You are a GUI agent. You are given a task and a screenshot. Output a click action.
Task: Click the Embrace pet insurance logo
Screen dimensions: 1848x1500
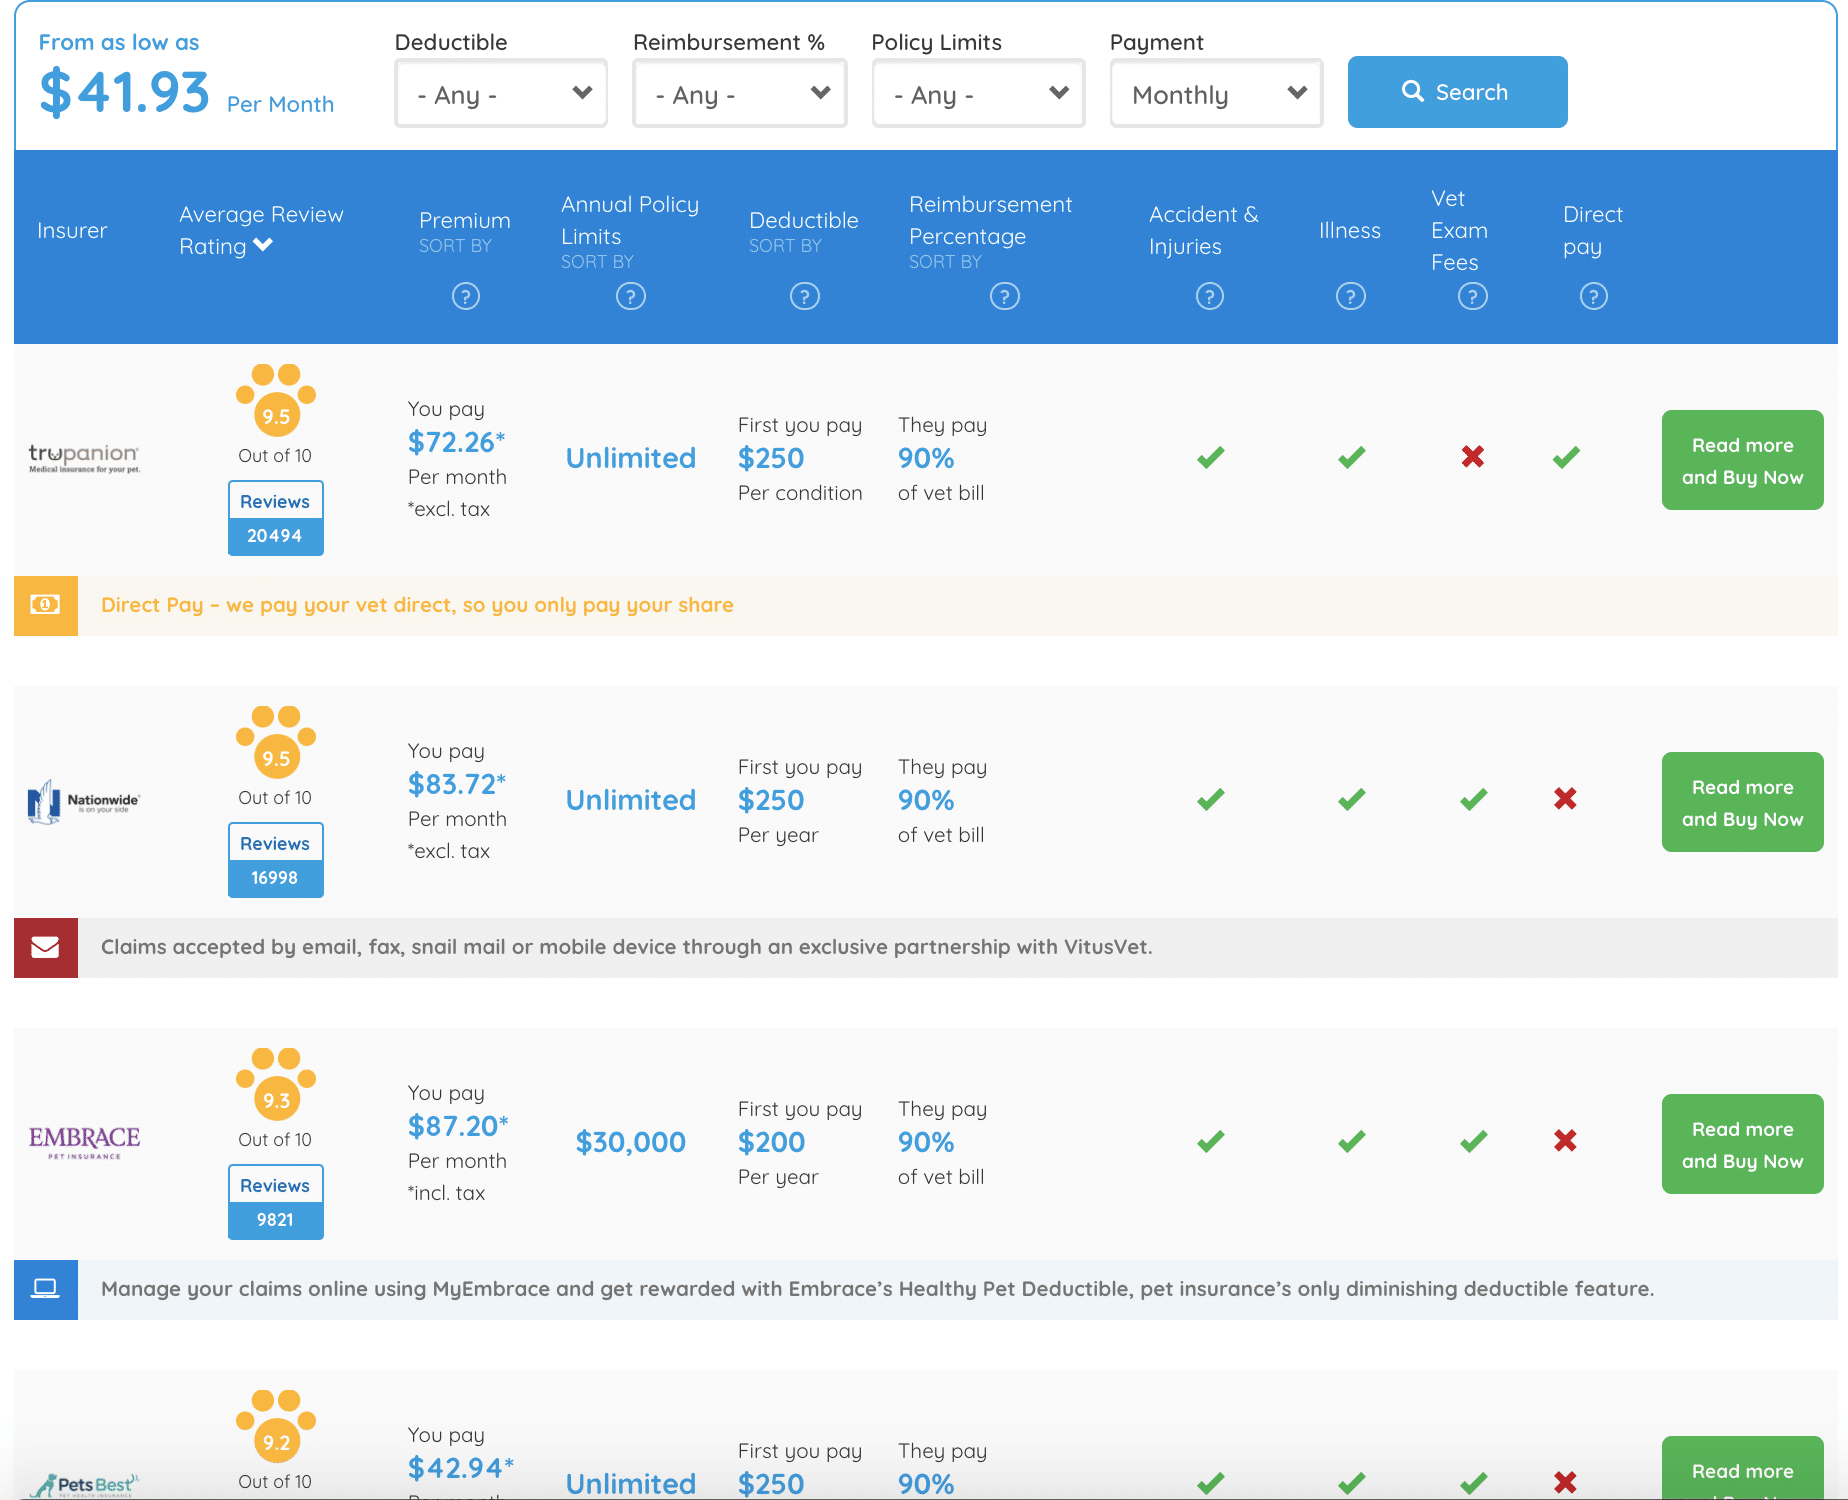point(84,1142)
